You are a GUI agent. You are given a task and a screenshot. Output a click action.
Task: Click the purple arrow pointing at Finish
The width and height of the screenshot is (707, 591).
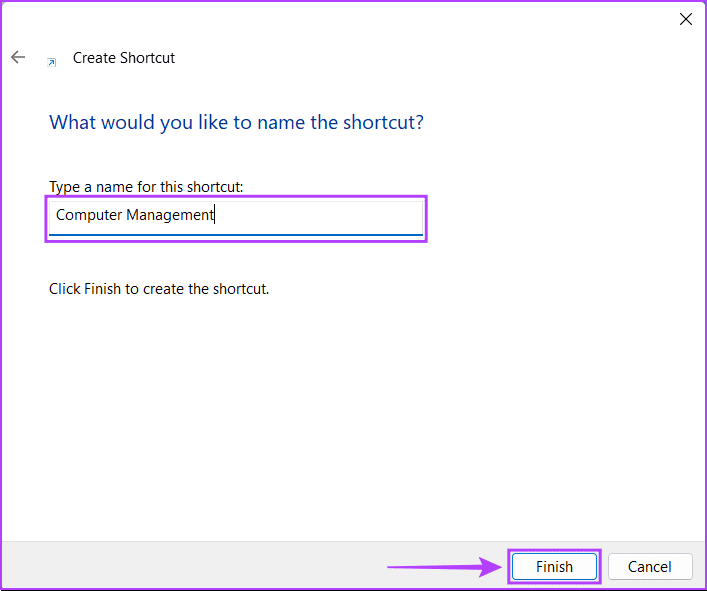pyautogui.click(x=442, y=567)
